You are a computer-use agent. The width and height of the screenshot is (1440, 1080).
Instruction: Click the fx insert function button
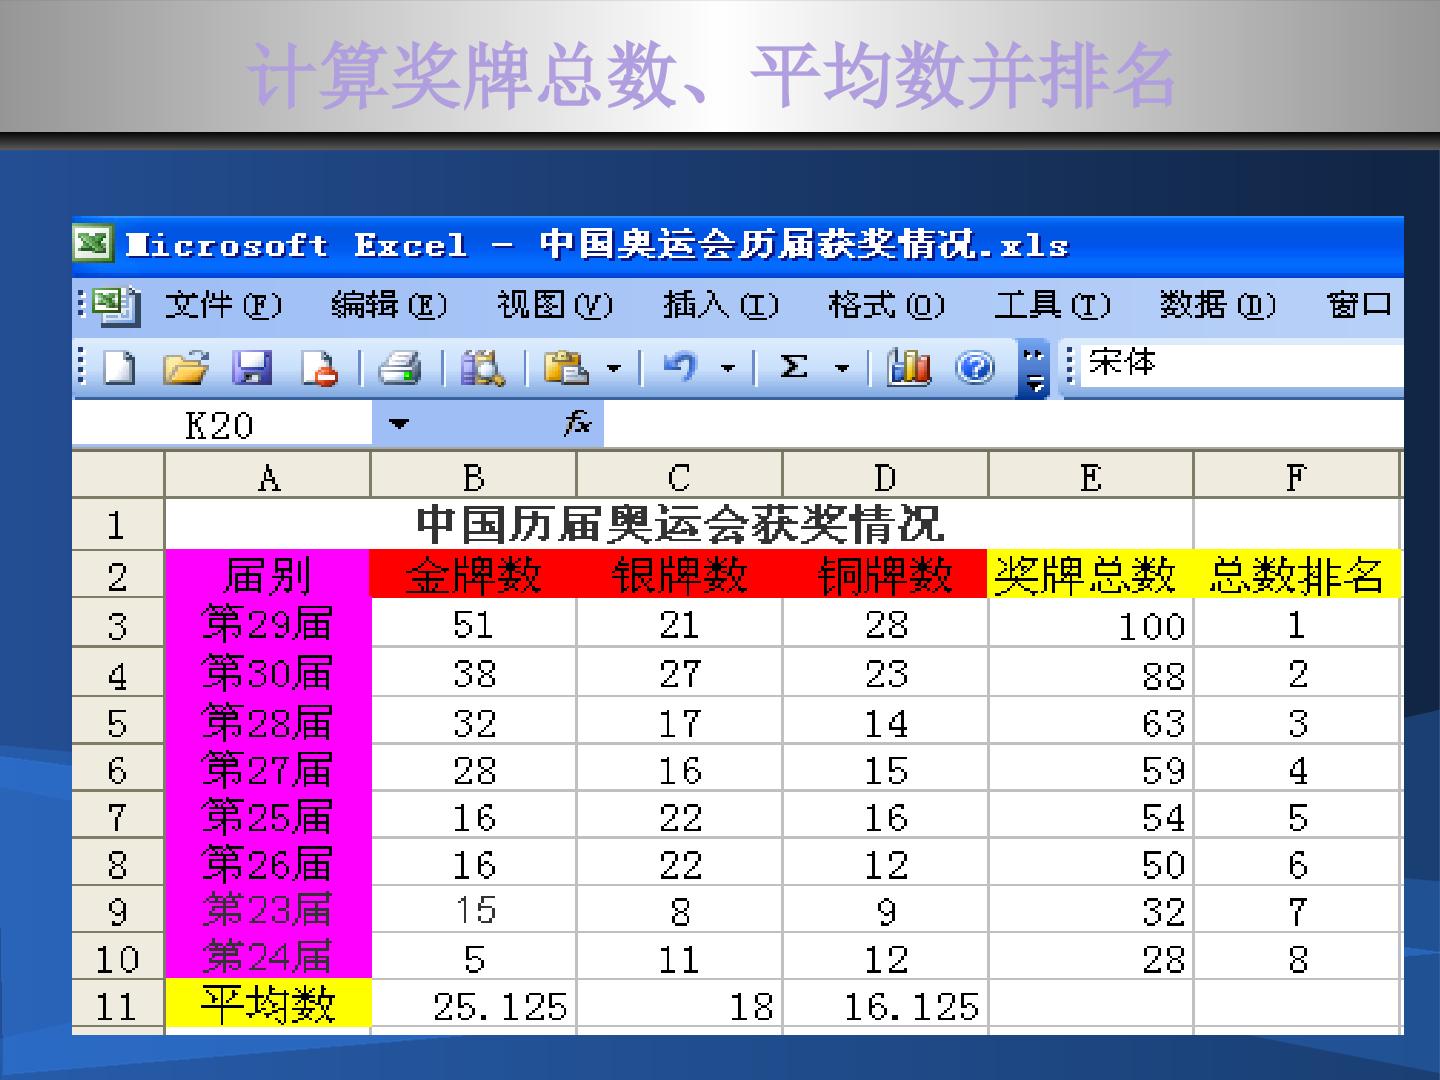click(x=578, y=424)
